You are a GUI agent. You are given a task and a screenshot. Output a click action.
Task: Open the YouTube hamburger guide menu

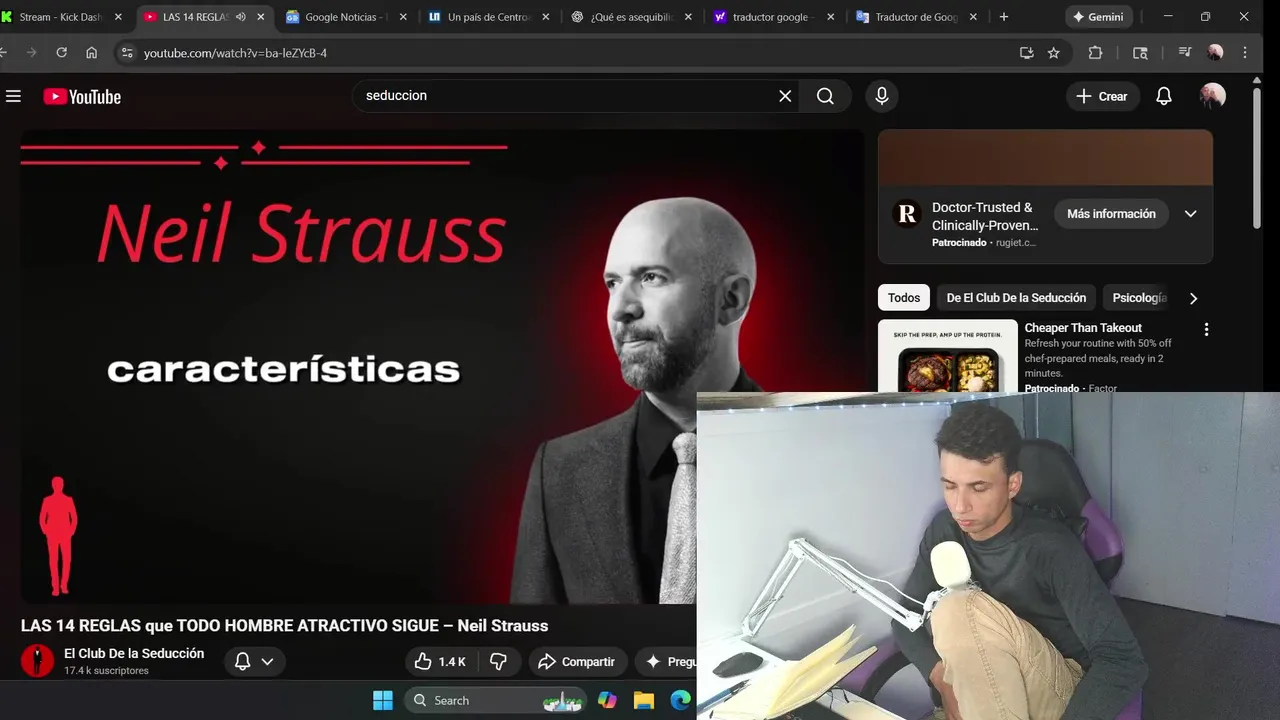[x=13, y=96]
